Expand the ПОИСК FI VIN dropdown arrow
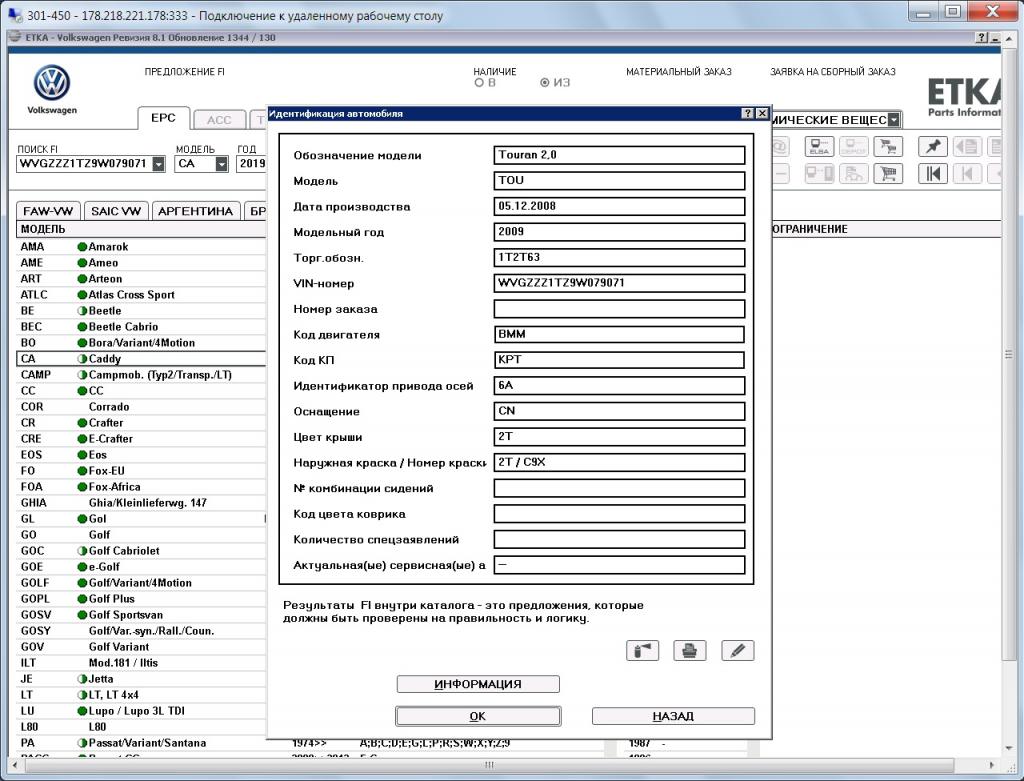Image resolution: width=1024 pixels, height=781 pixels. tap(159, 164)
